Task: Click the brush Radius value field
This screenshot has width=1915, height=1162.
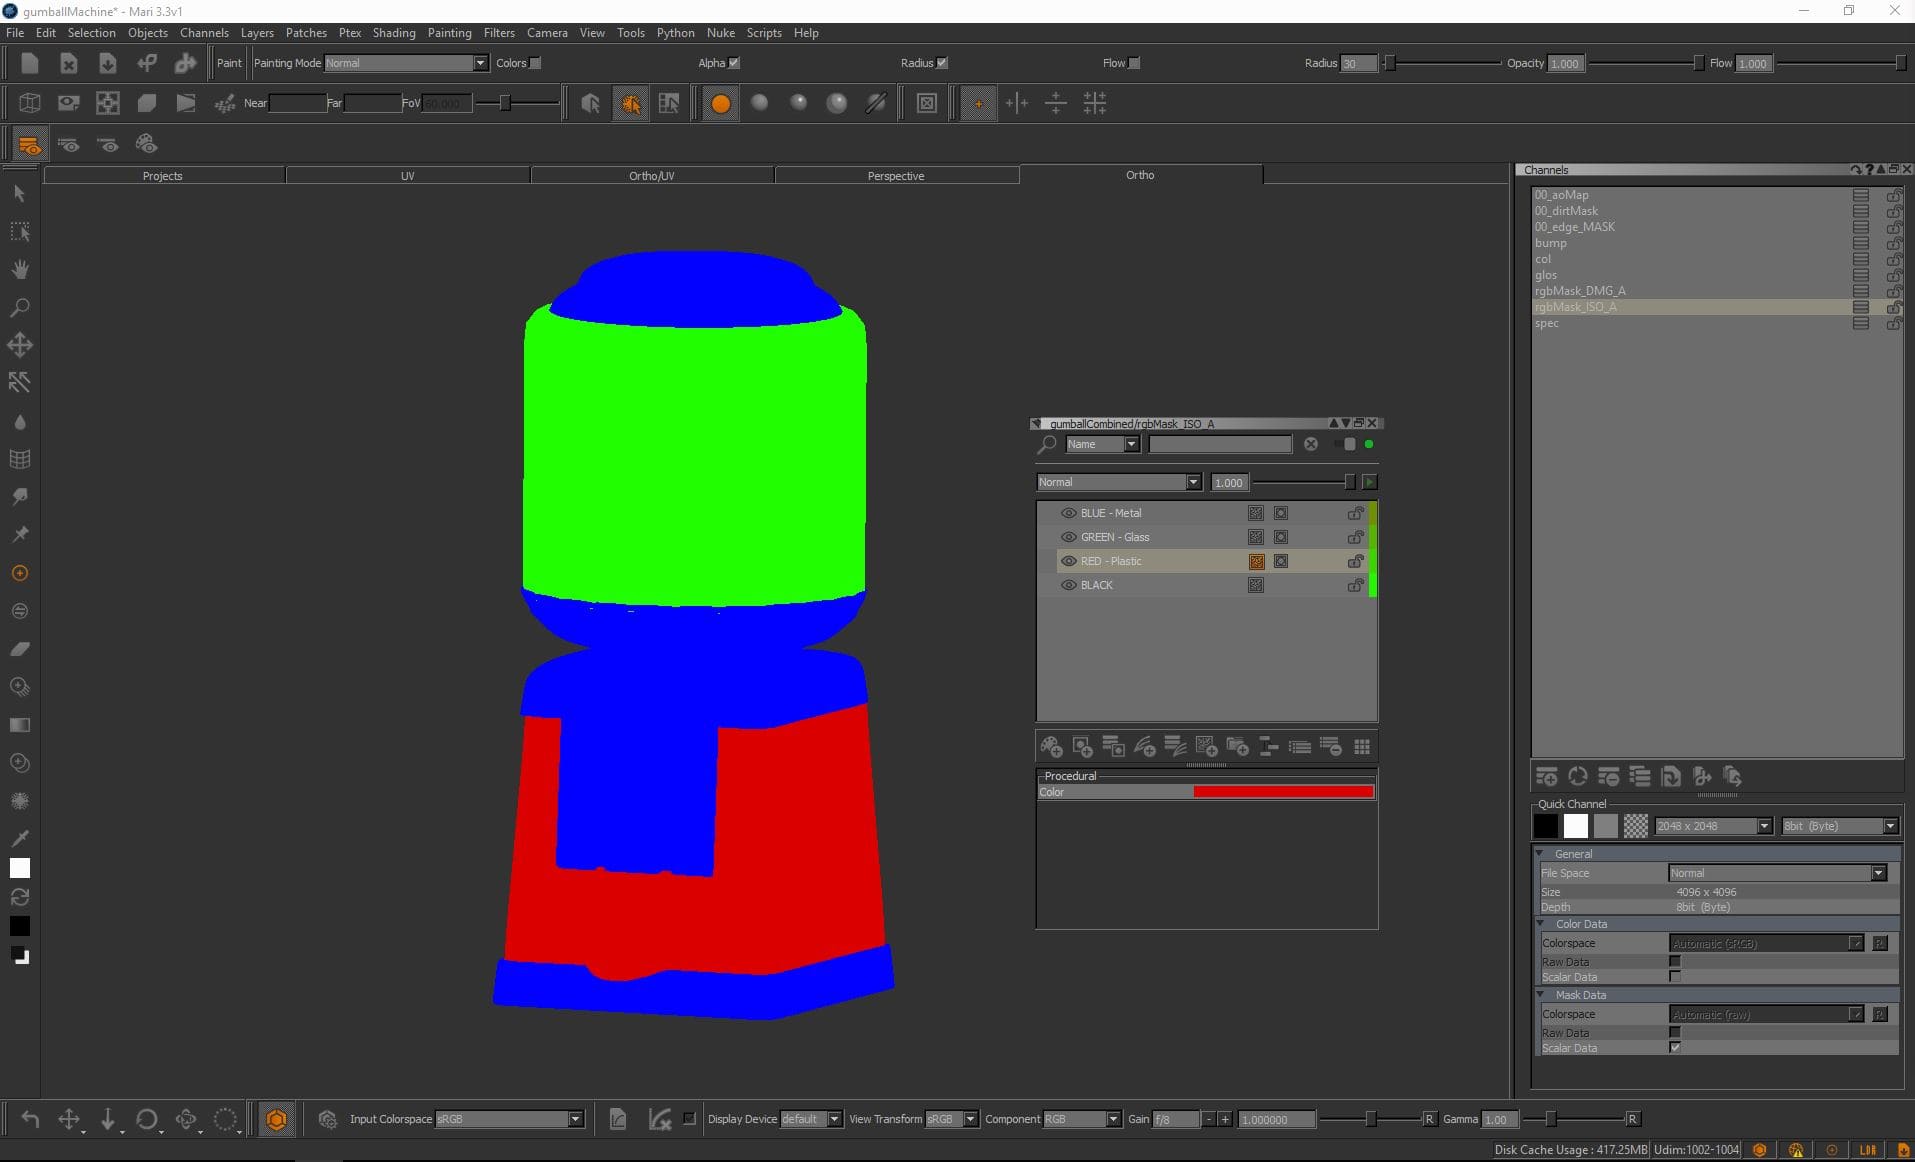Action: (1358, 63)
